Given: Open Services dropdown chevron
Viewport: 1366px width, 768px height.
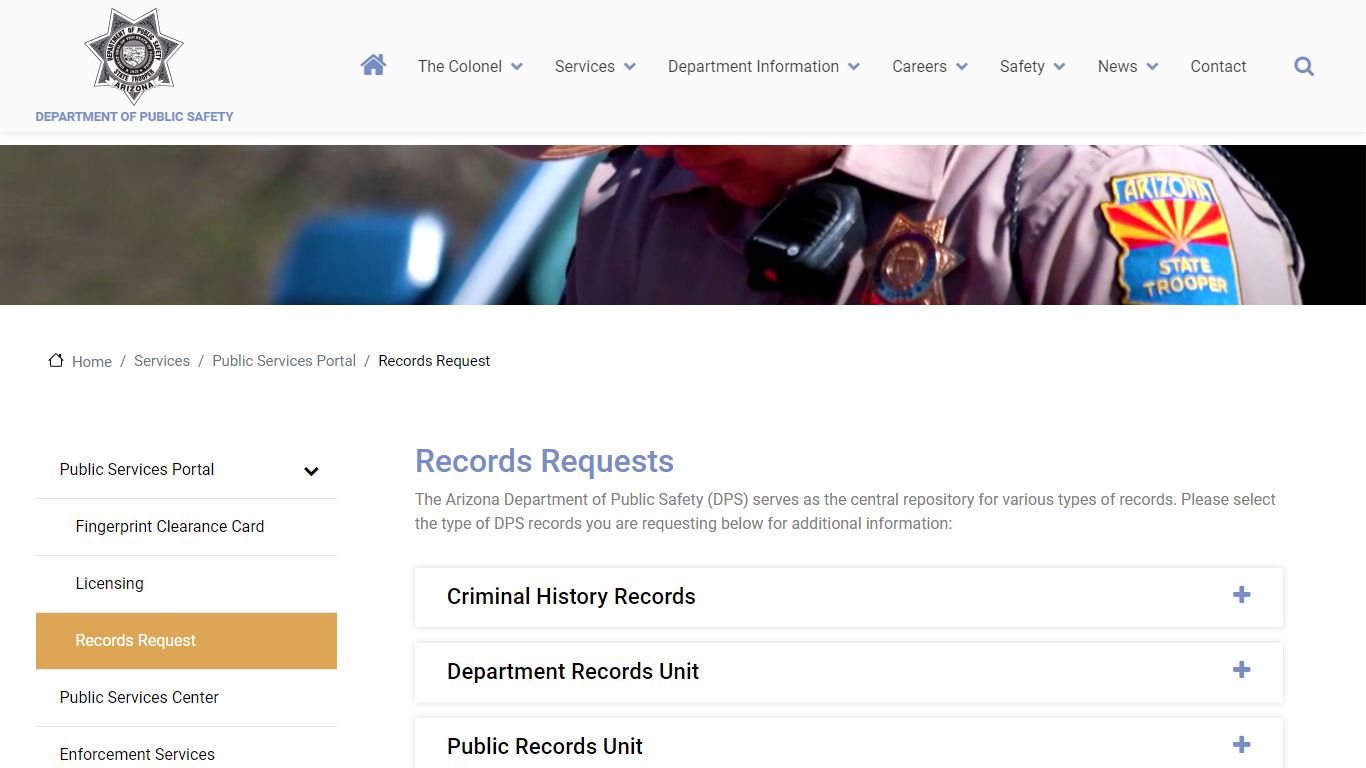Looking at the screenshot, I should 630,67.
